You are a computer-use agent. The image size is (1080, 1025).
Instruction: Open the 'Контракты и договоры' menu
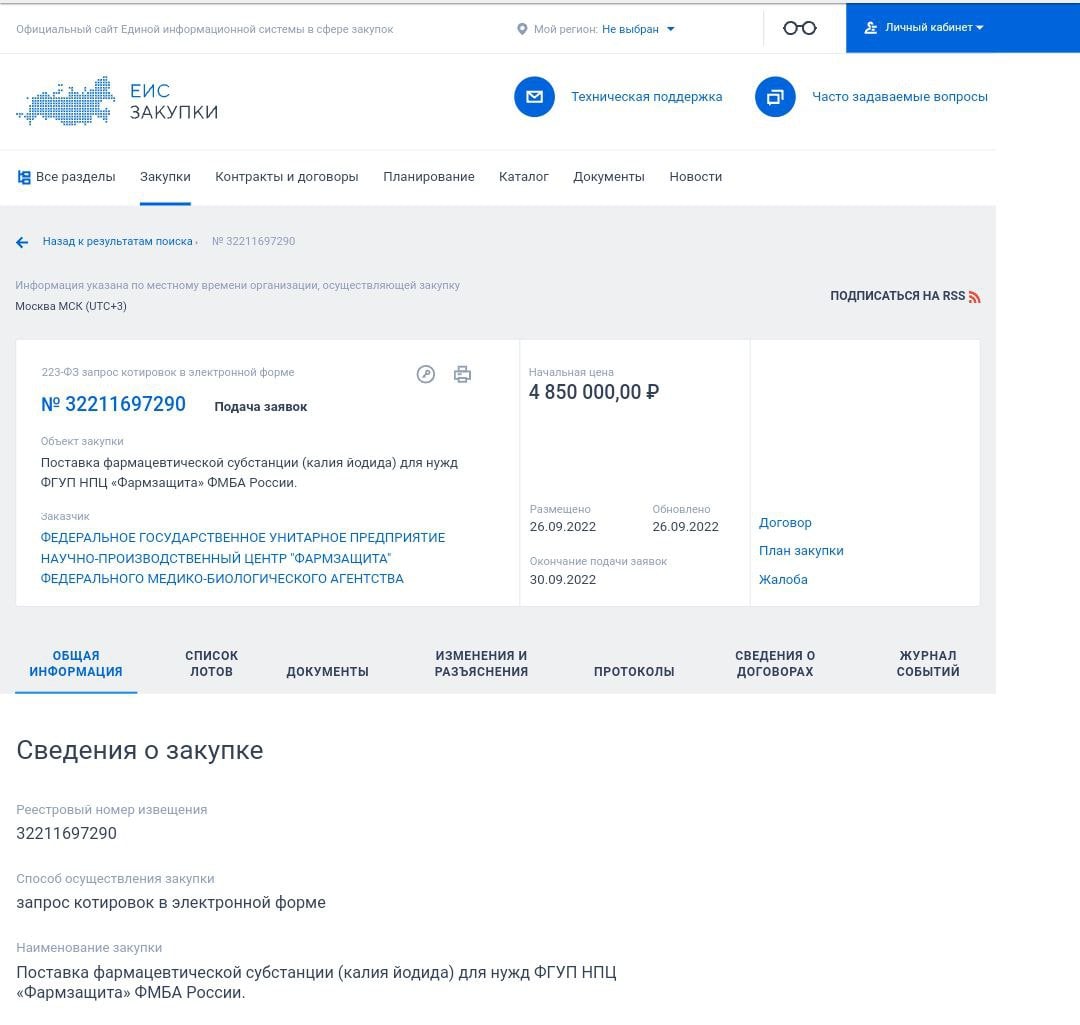(x=286, y=177)
